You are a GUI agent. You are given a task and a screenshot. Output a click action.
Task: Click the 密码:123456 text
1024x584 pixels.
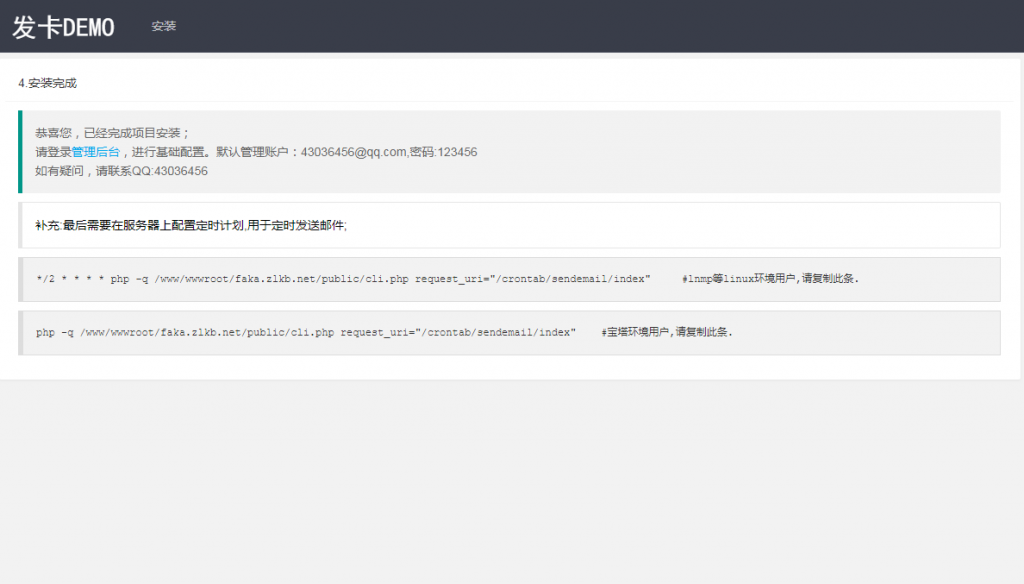pos(443,152)
